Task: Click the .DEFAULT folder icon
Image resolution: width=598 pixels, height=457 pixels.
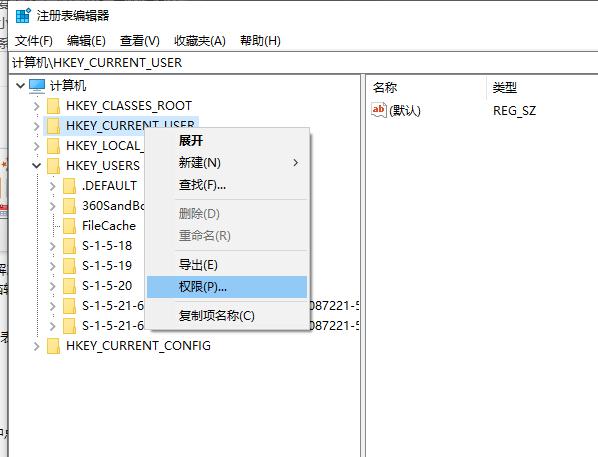Action: point(69,186)
